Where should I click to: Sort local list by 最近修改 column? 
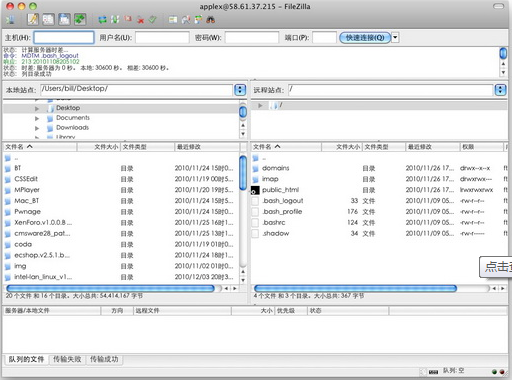[207, 147]
